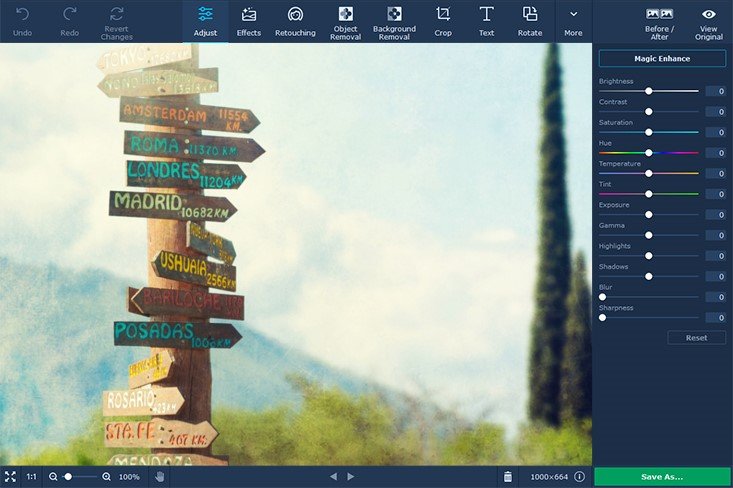Click the Saturation value input field

coord(716,132)
